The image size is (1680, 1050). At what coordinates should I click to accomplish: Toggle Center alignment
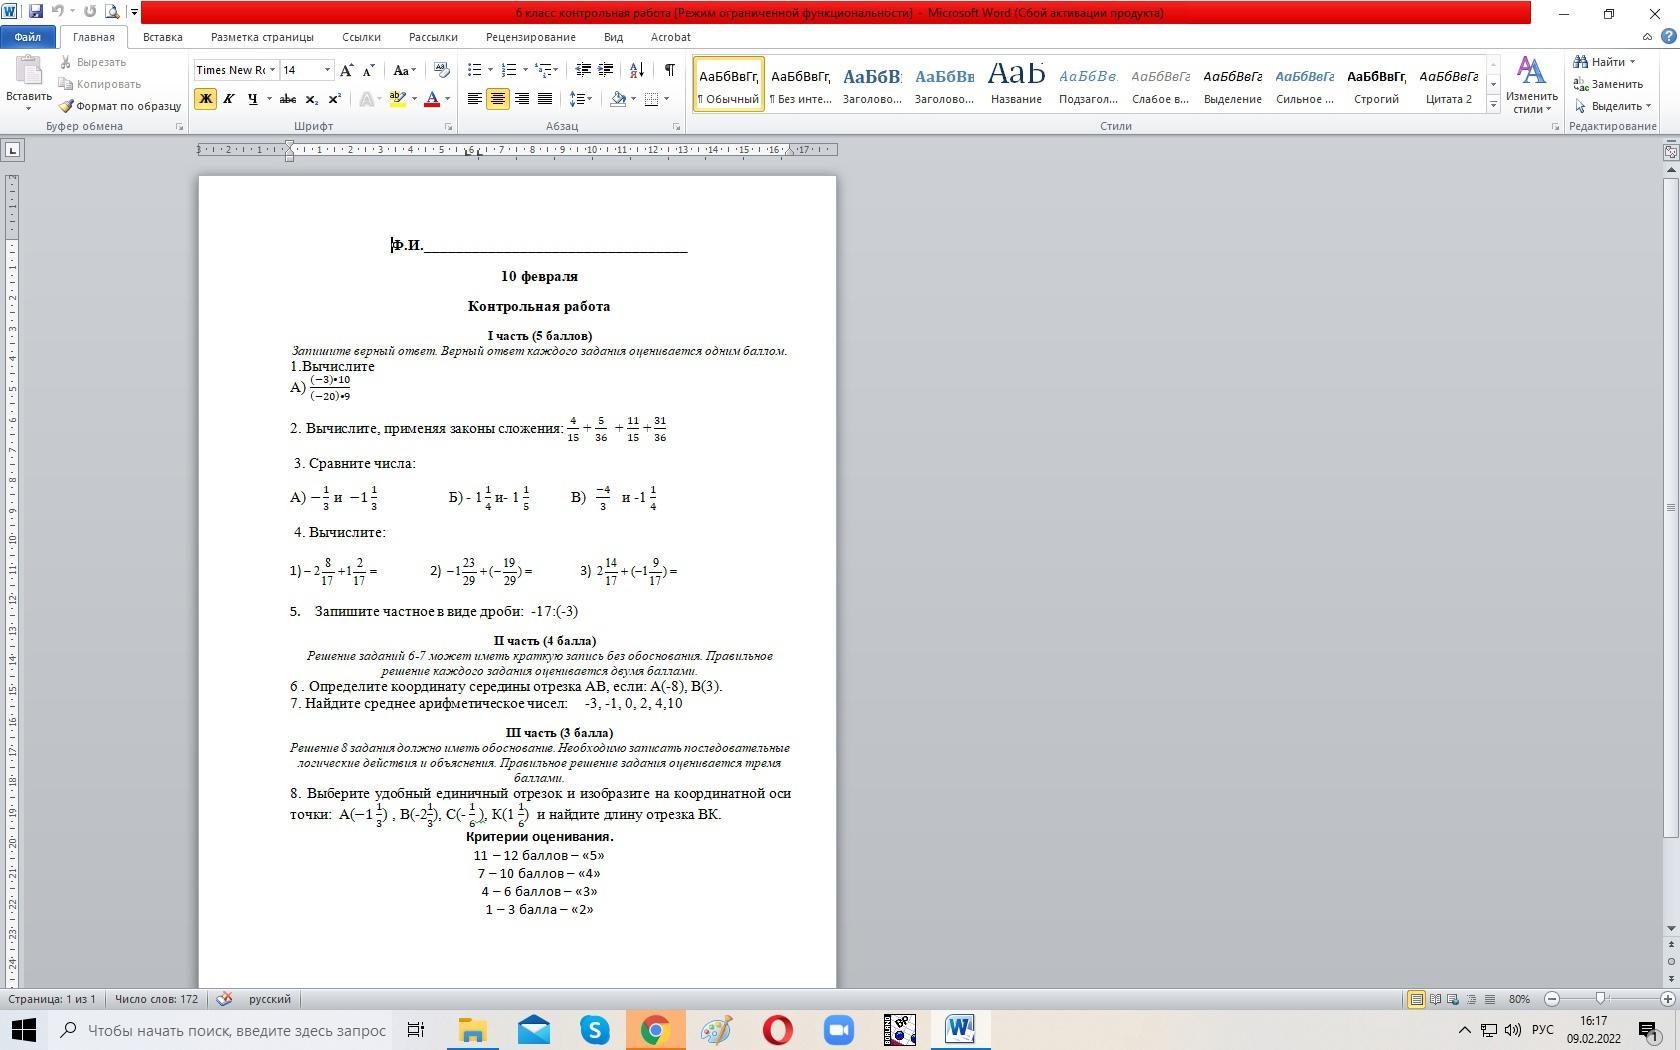pyautogui.click(x=497, y=99)
